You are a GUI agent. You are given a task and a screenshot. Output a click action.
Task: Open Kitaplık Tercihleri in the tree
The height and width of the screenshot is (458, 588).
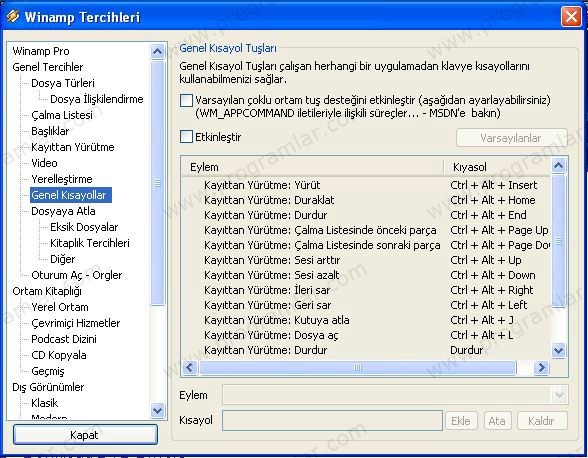click(x=90, y=243)
